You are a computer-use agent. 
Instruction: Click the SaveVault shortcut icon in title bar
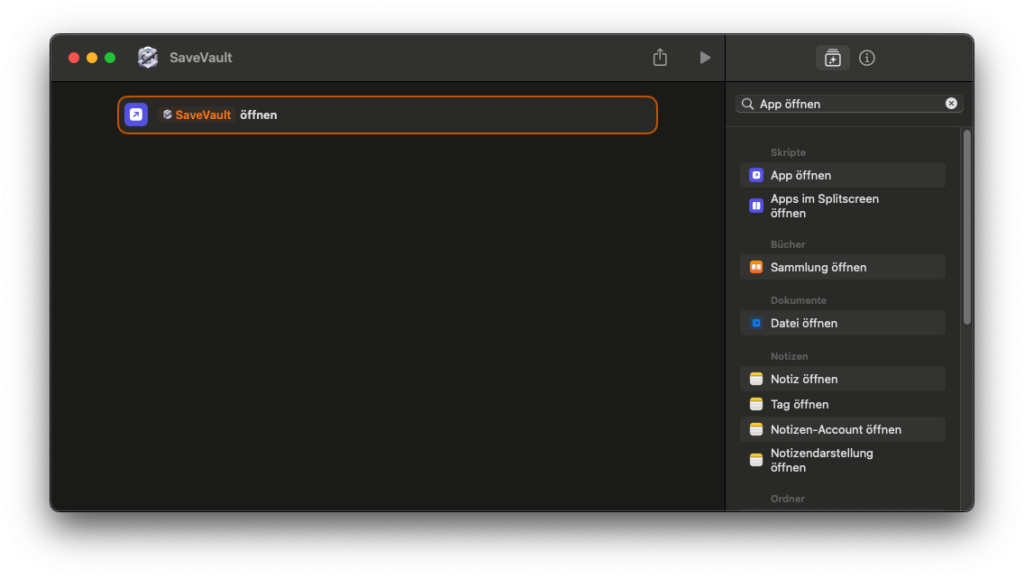click(148, 57)
